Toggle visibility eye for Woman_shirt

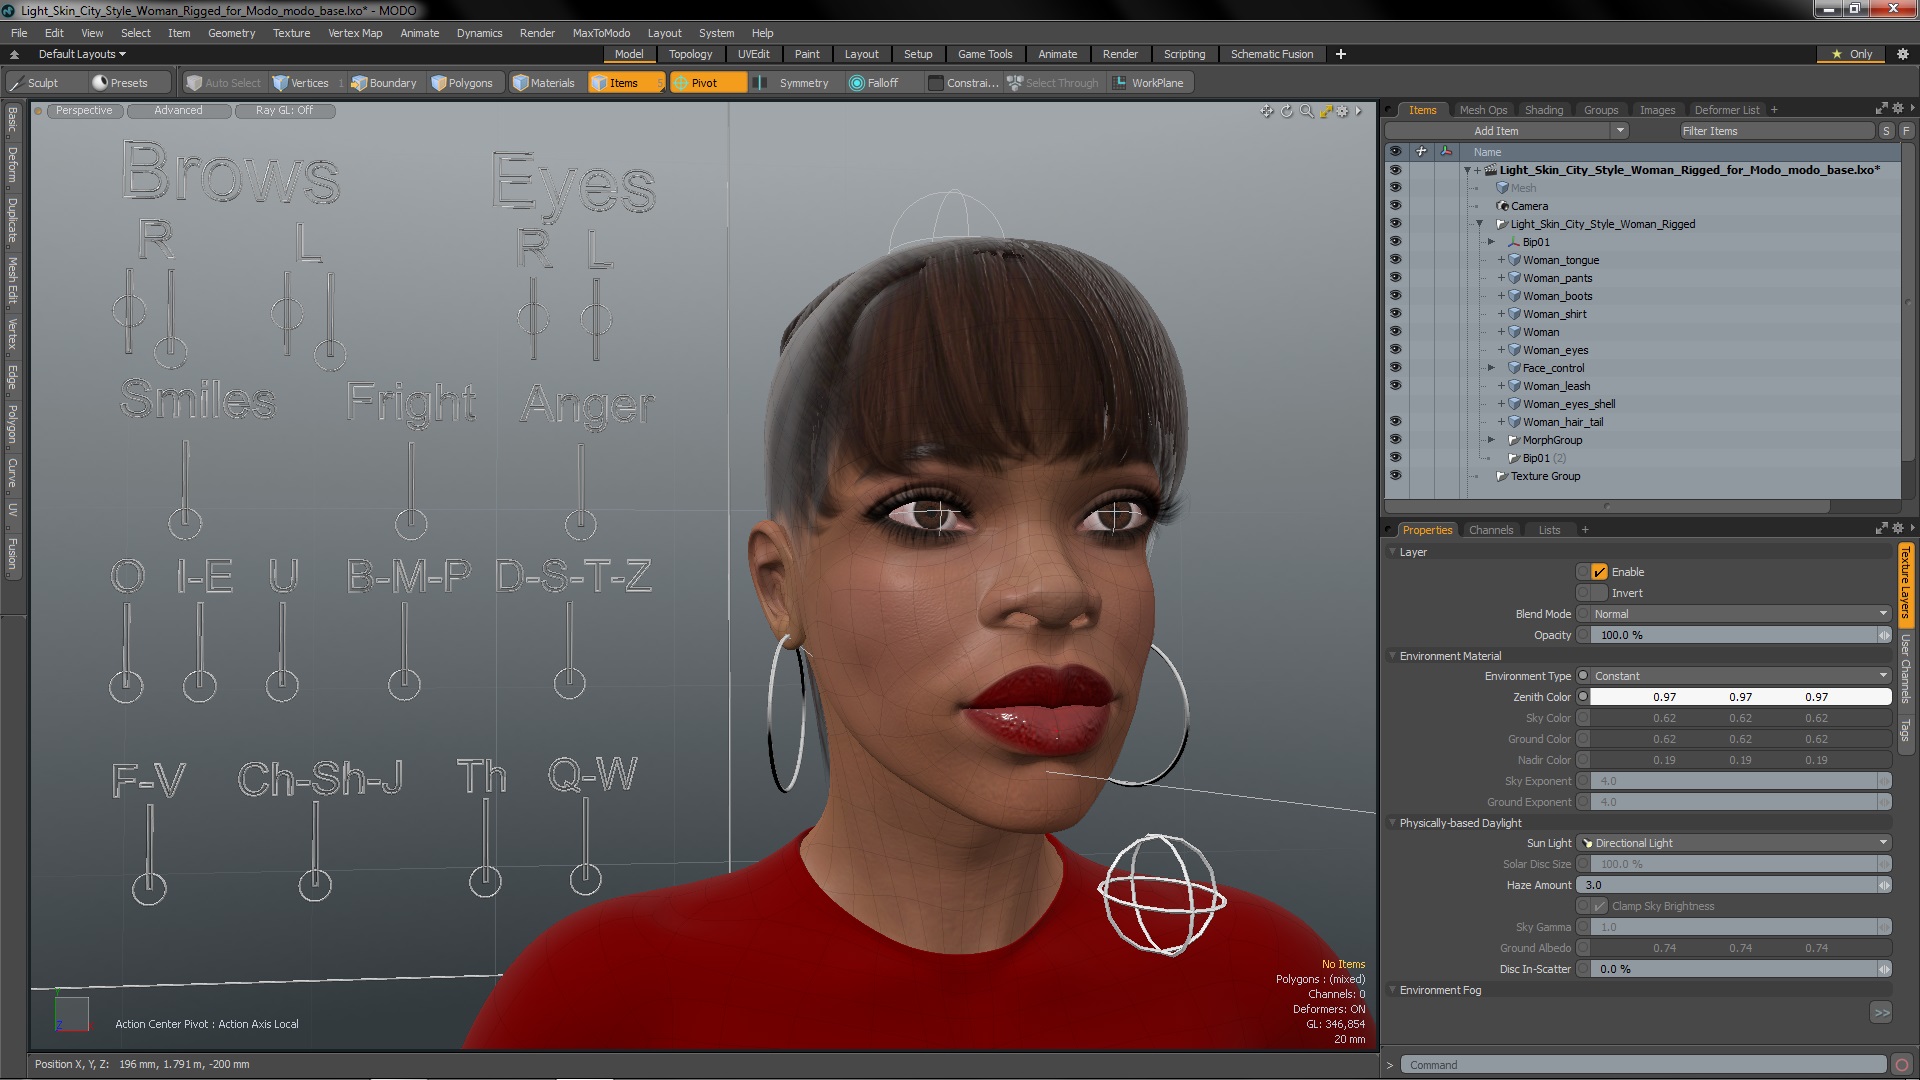1395,314
